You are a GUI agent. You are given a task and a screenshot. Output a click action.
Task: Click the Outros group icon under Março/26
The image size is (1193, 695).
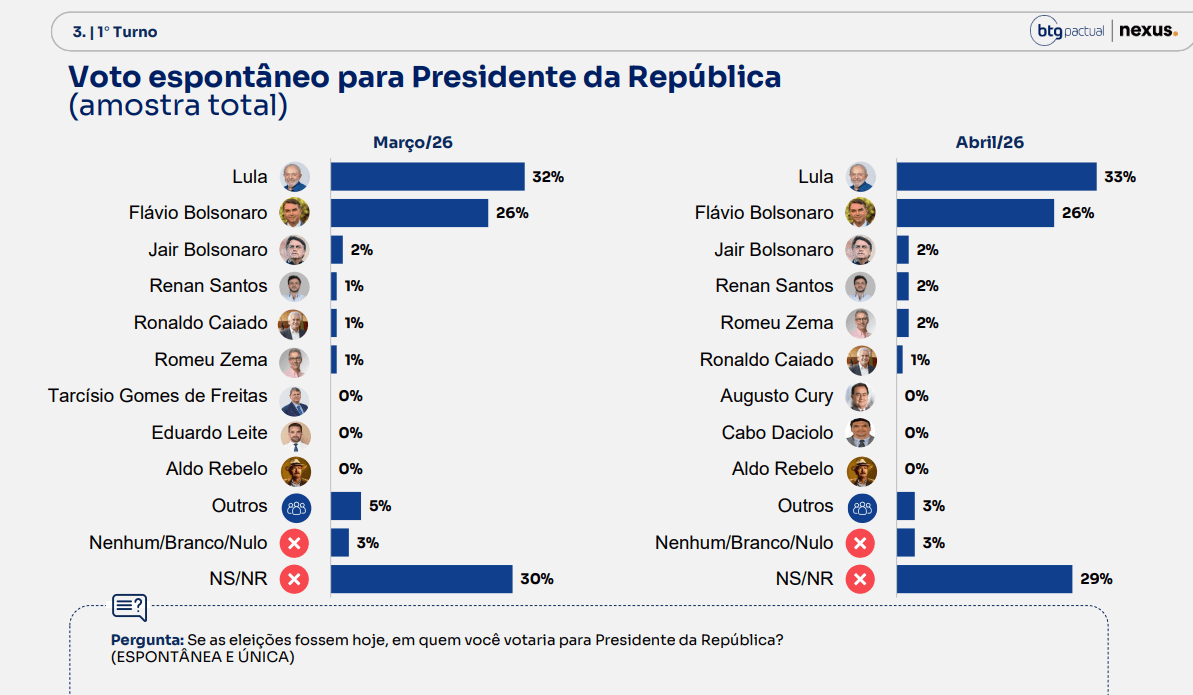pos(296,507)
